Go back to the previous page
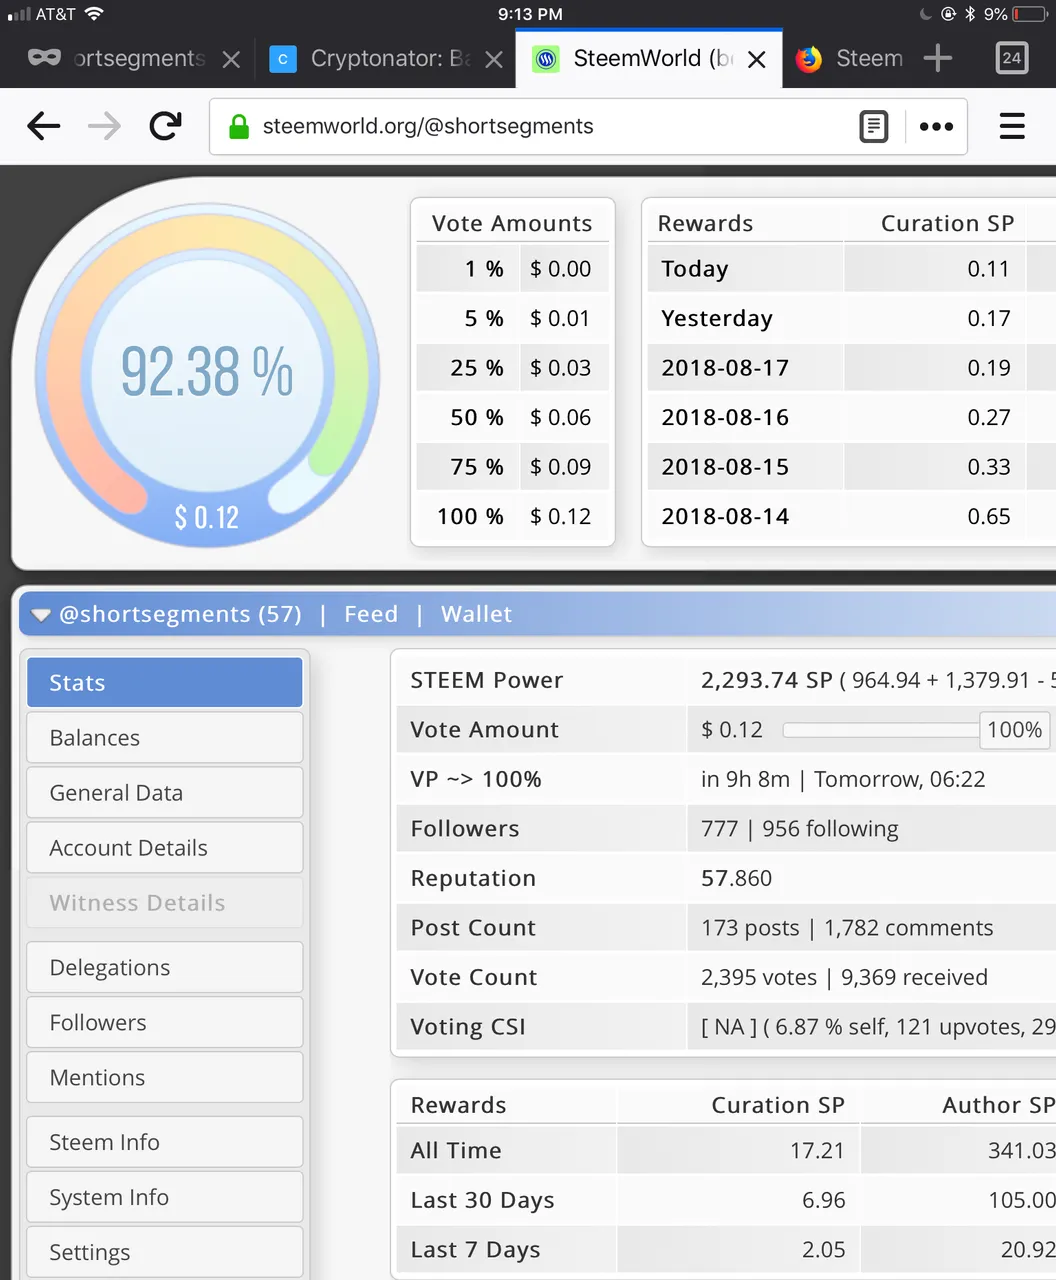1056x1280 pixels. point(44,126)
